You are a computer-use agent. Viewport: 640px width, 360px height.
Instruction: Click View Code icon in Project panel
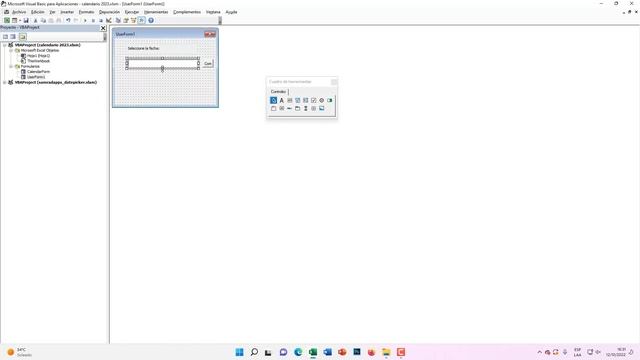point(5,37)
